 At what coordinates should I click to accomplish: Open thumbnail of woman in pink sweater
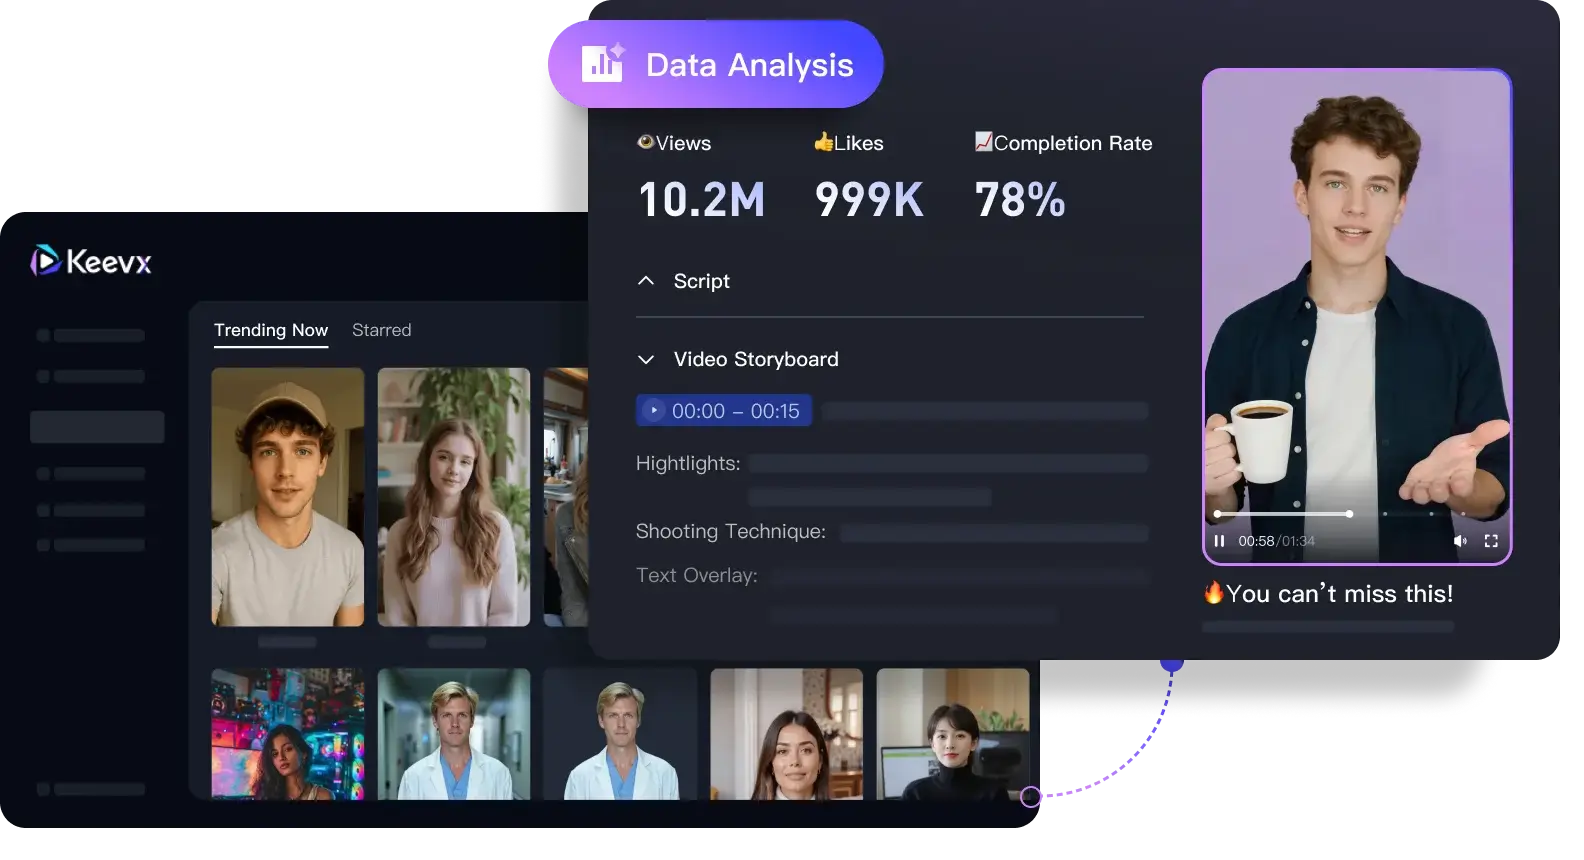454,497
